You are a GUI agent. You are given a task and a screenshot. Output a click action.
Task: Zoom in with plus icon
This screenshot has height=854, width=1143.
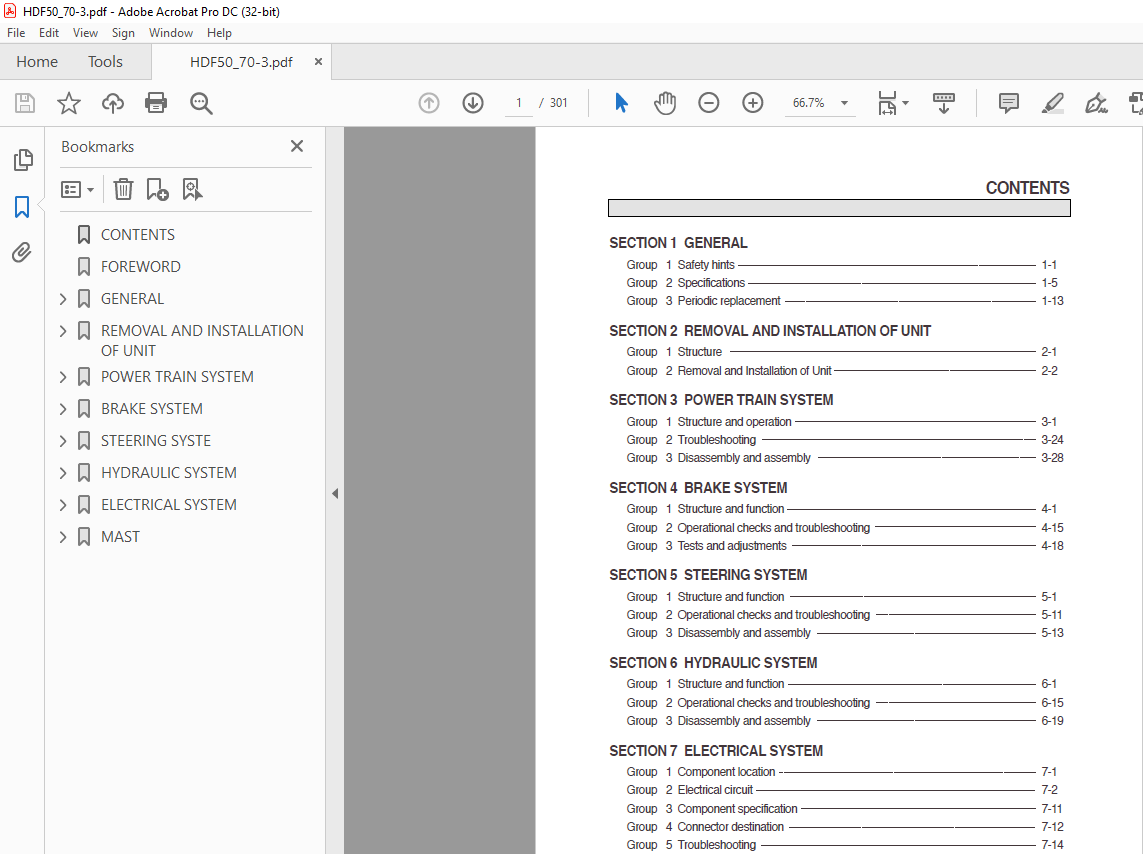coord(752,103)
